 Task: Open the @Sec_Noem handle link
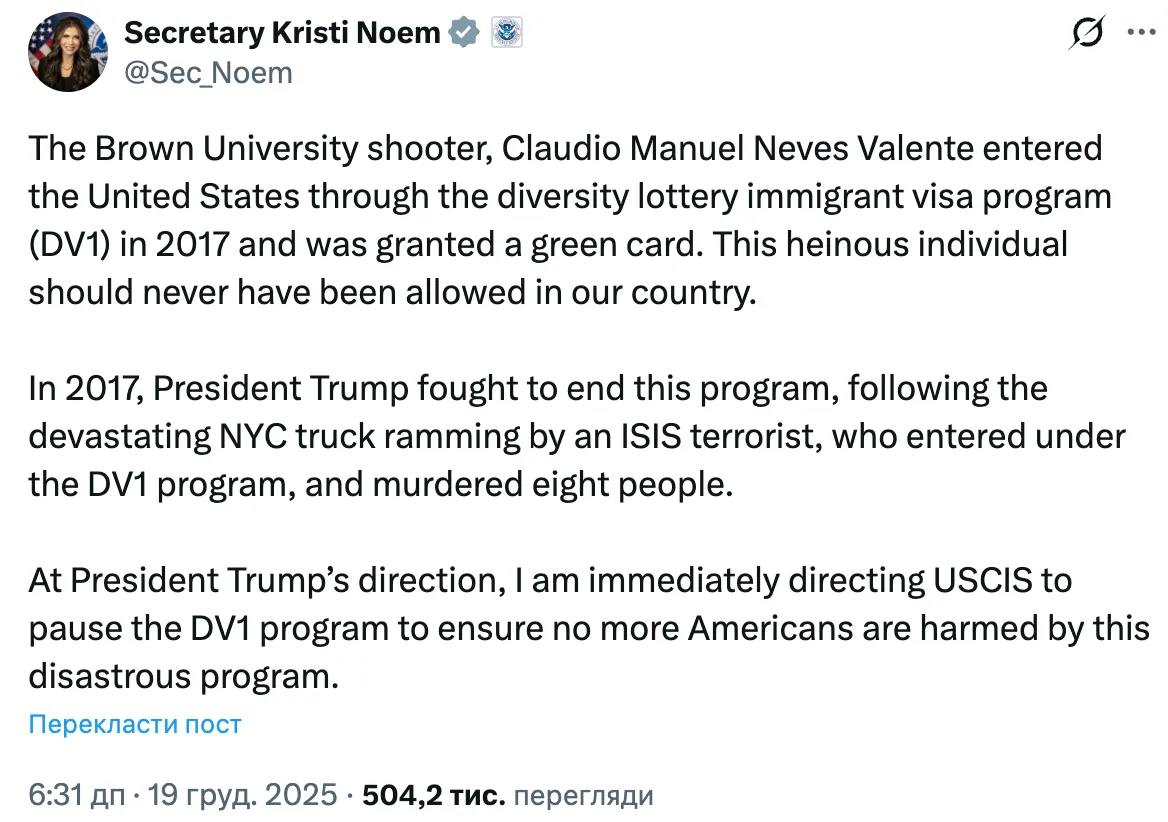207,72
